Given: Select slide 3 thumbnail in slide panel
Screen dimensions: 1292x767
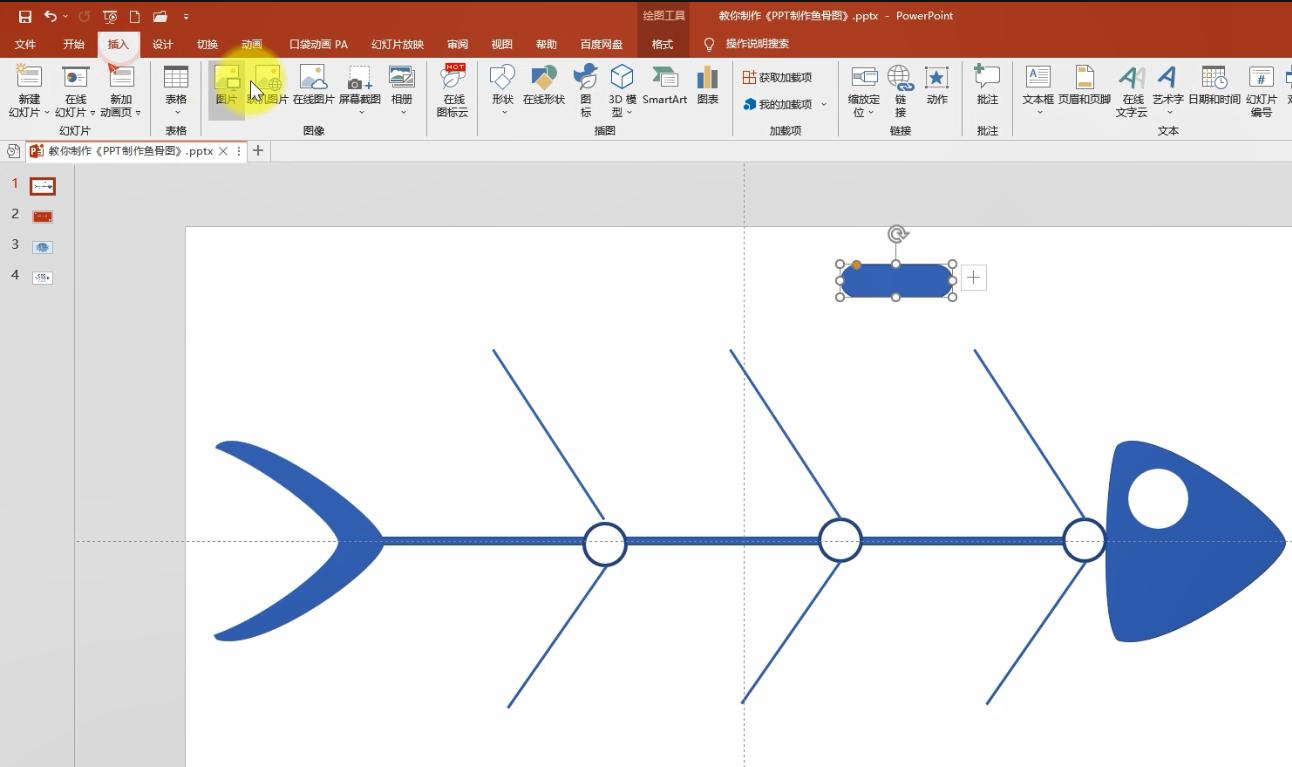Looking at the screenshot, I should (x=42, y=247).
